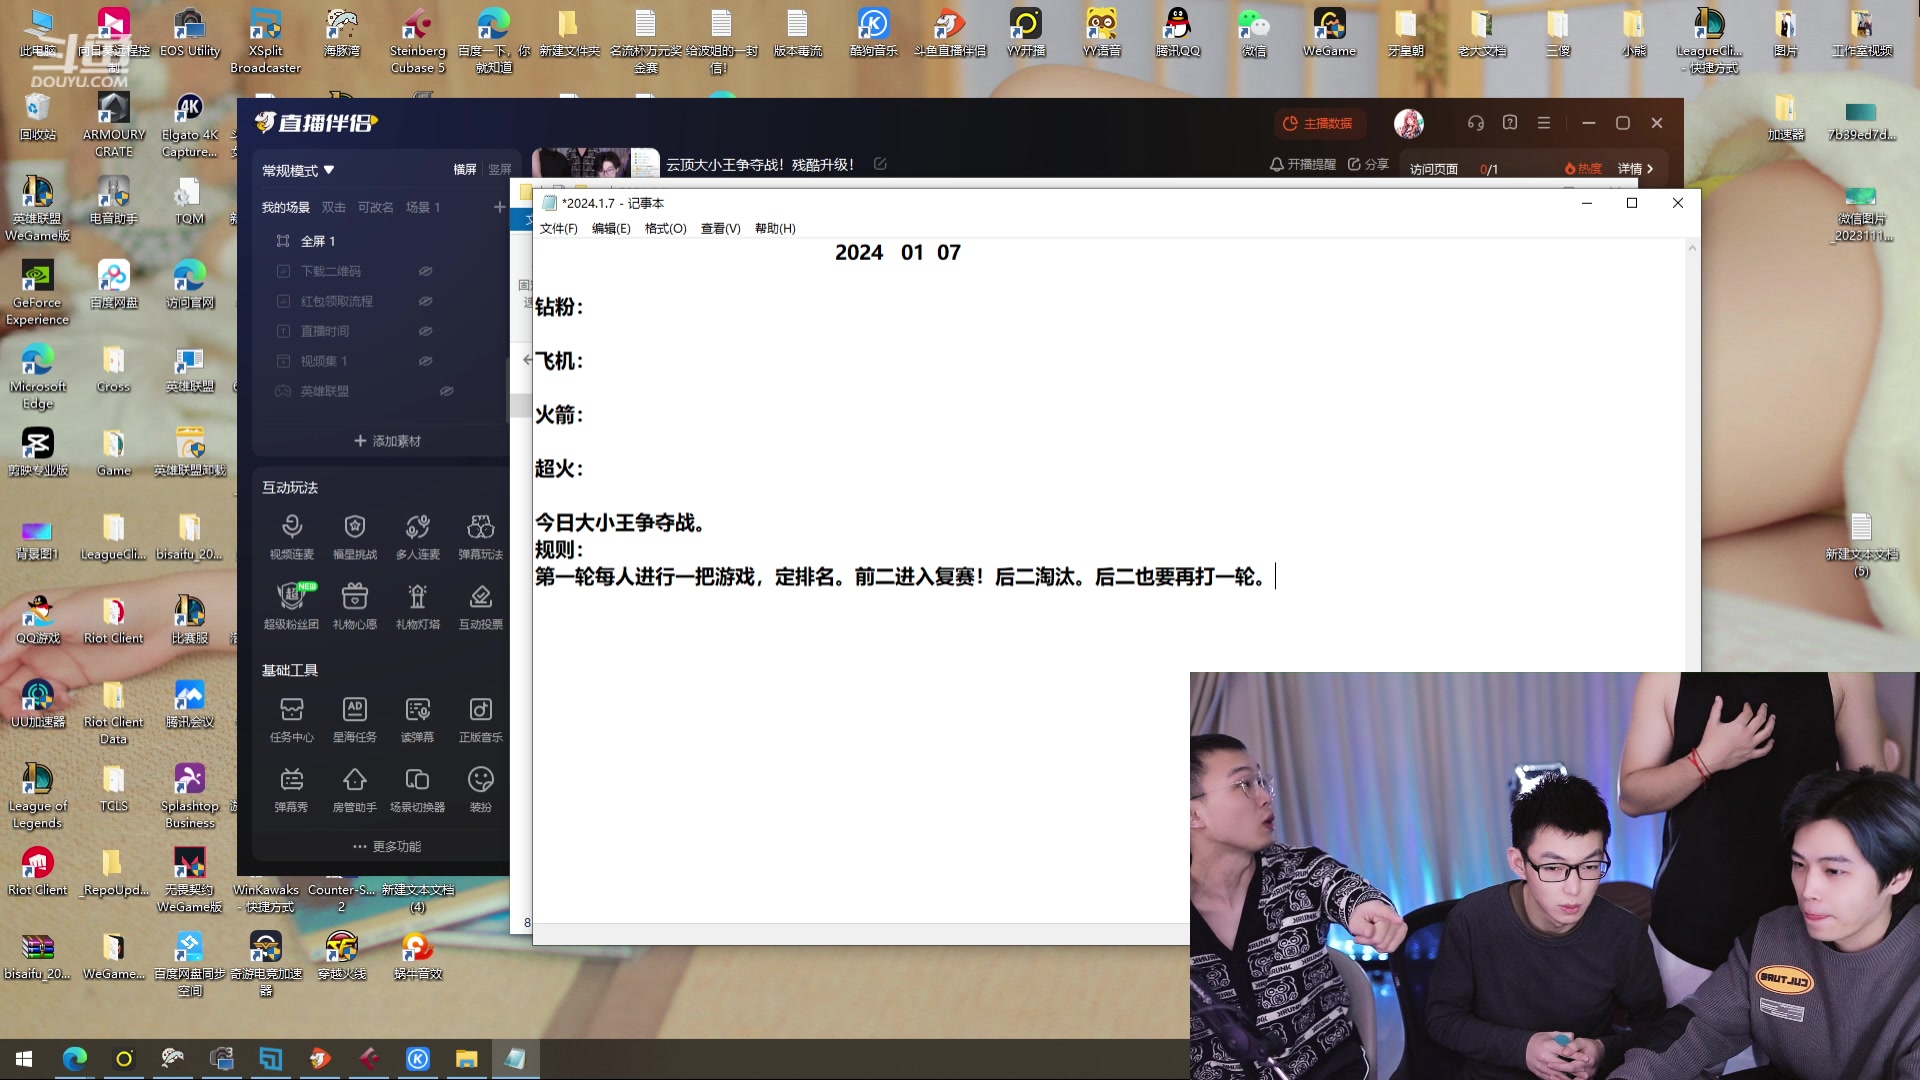Click 添加素材 to add a source
1920x1080 pixels.
point(388,440)
